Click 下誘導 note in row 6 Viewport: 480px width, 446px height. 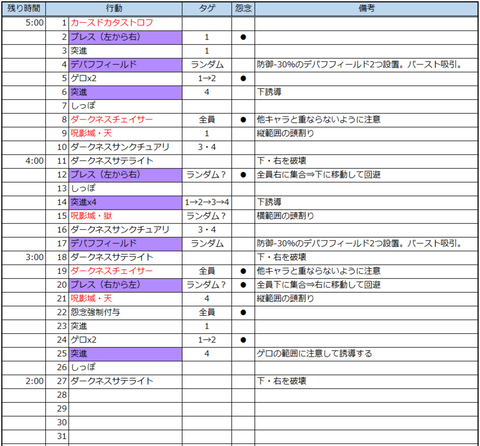point(269,92)
